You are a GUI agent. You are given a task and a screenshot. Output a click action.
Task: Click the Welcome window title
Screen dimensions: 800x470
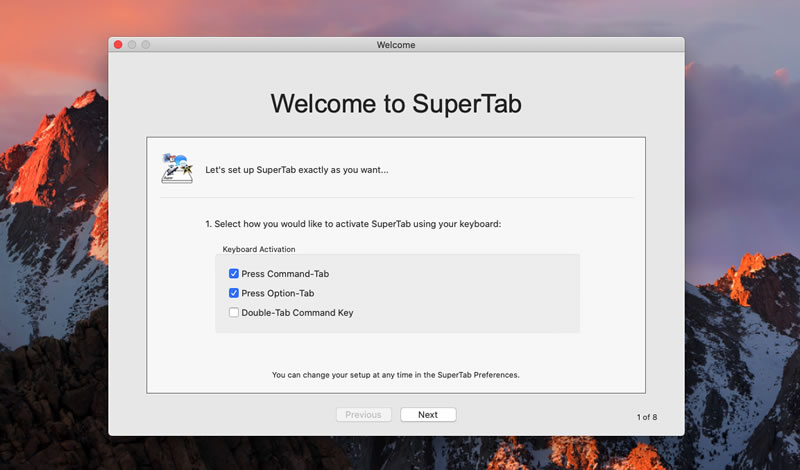pos(396,45)
